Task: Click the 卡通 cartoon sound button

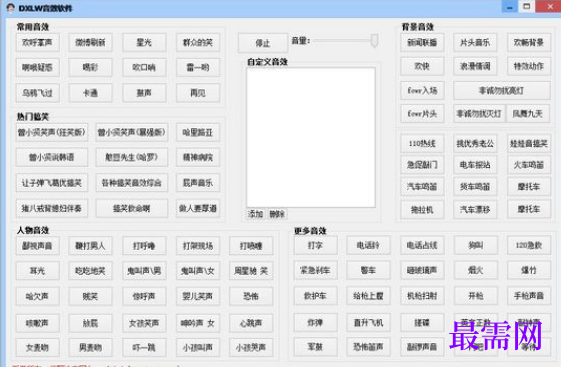Action: 90,93
